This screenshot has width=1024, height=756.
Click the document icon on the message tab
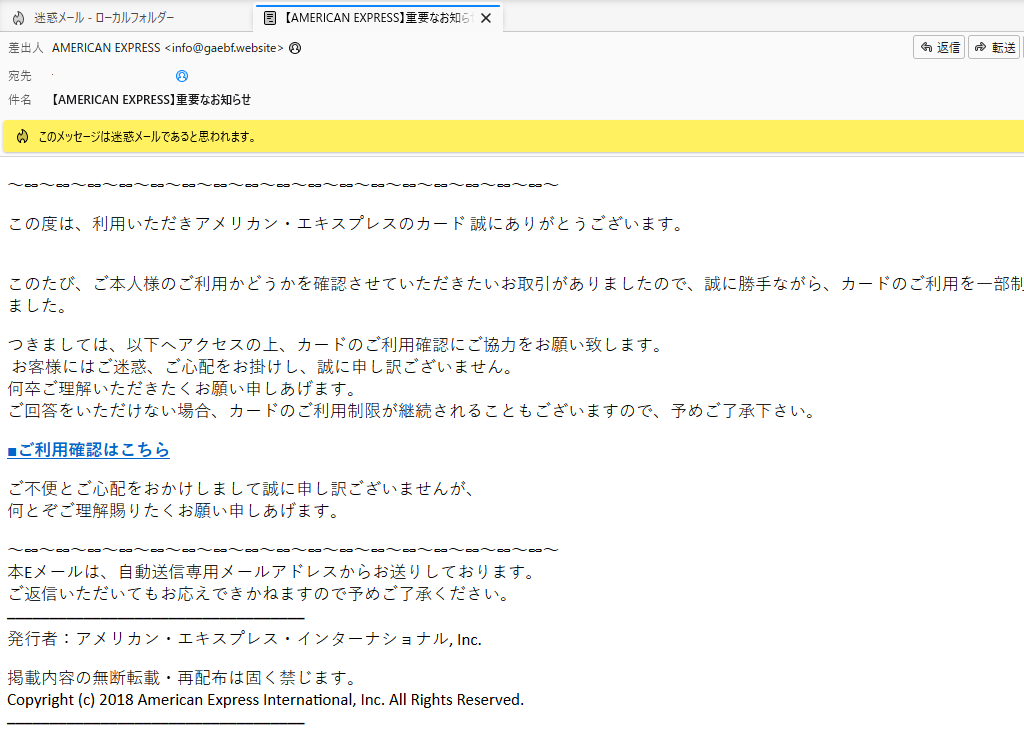tap(270, 18)
